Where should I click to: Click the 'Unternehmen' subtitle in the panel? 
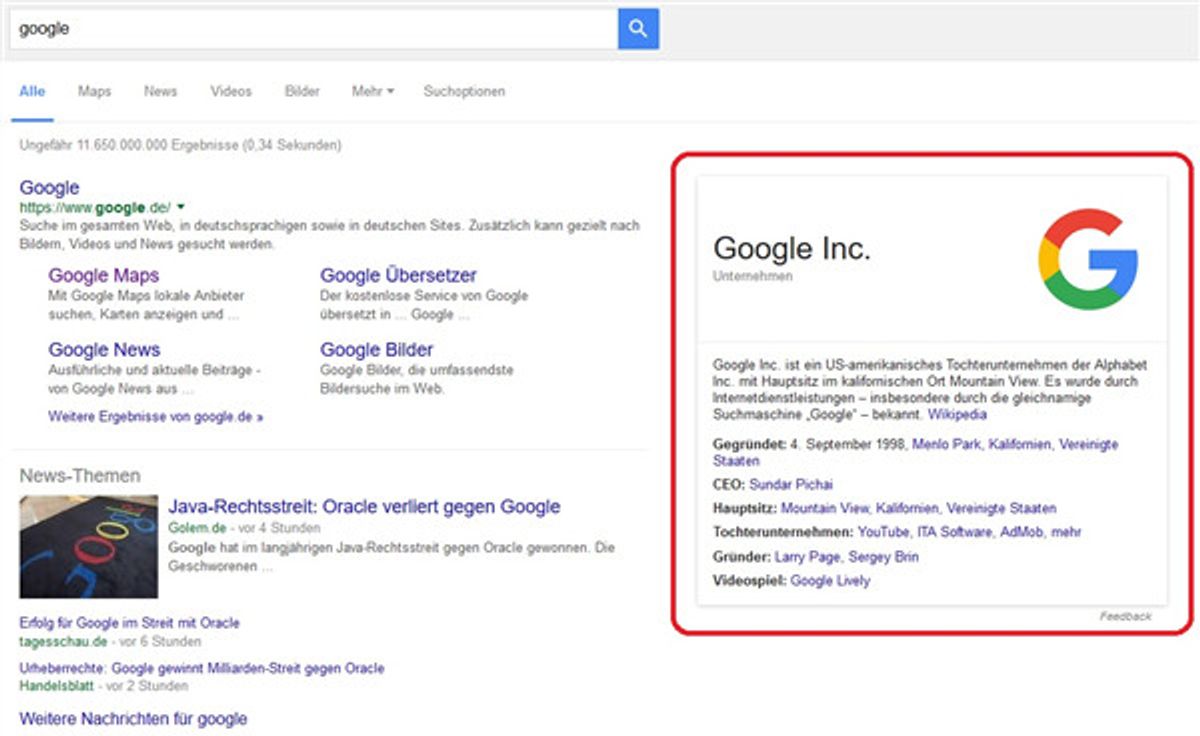pos(753,276)
